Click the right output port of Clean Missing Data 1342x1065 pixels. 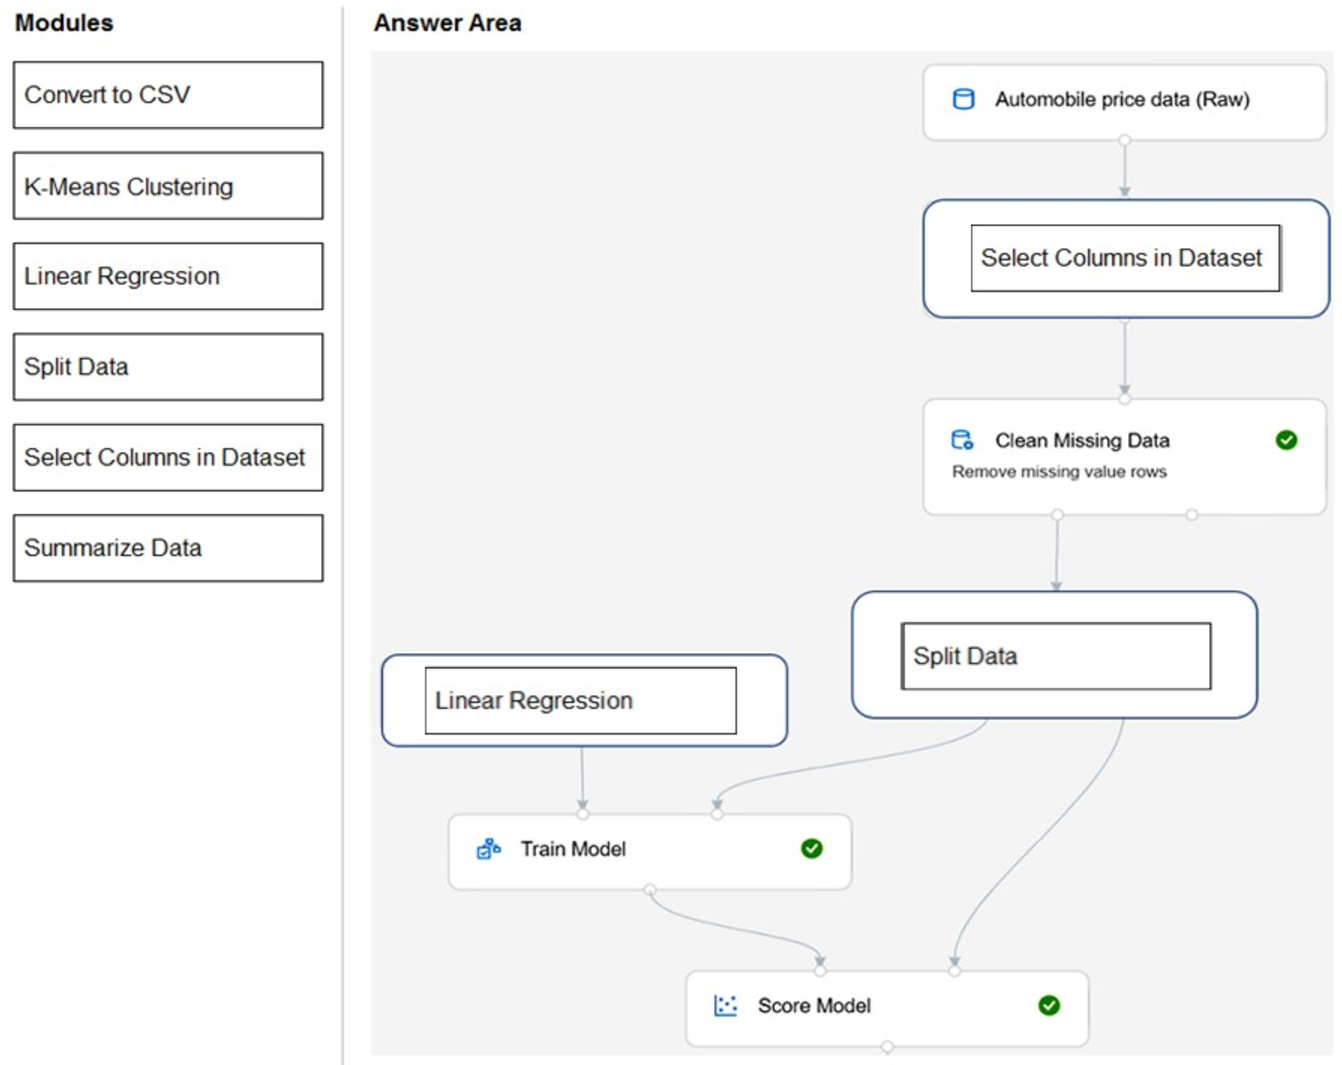coord(1191,515)
